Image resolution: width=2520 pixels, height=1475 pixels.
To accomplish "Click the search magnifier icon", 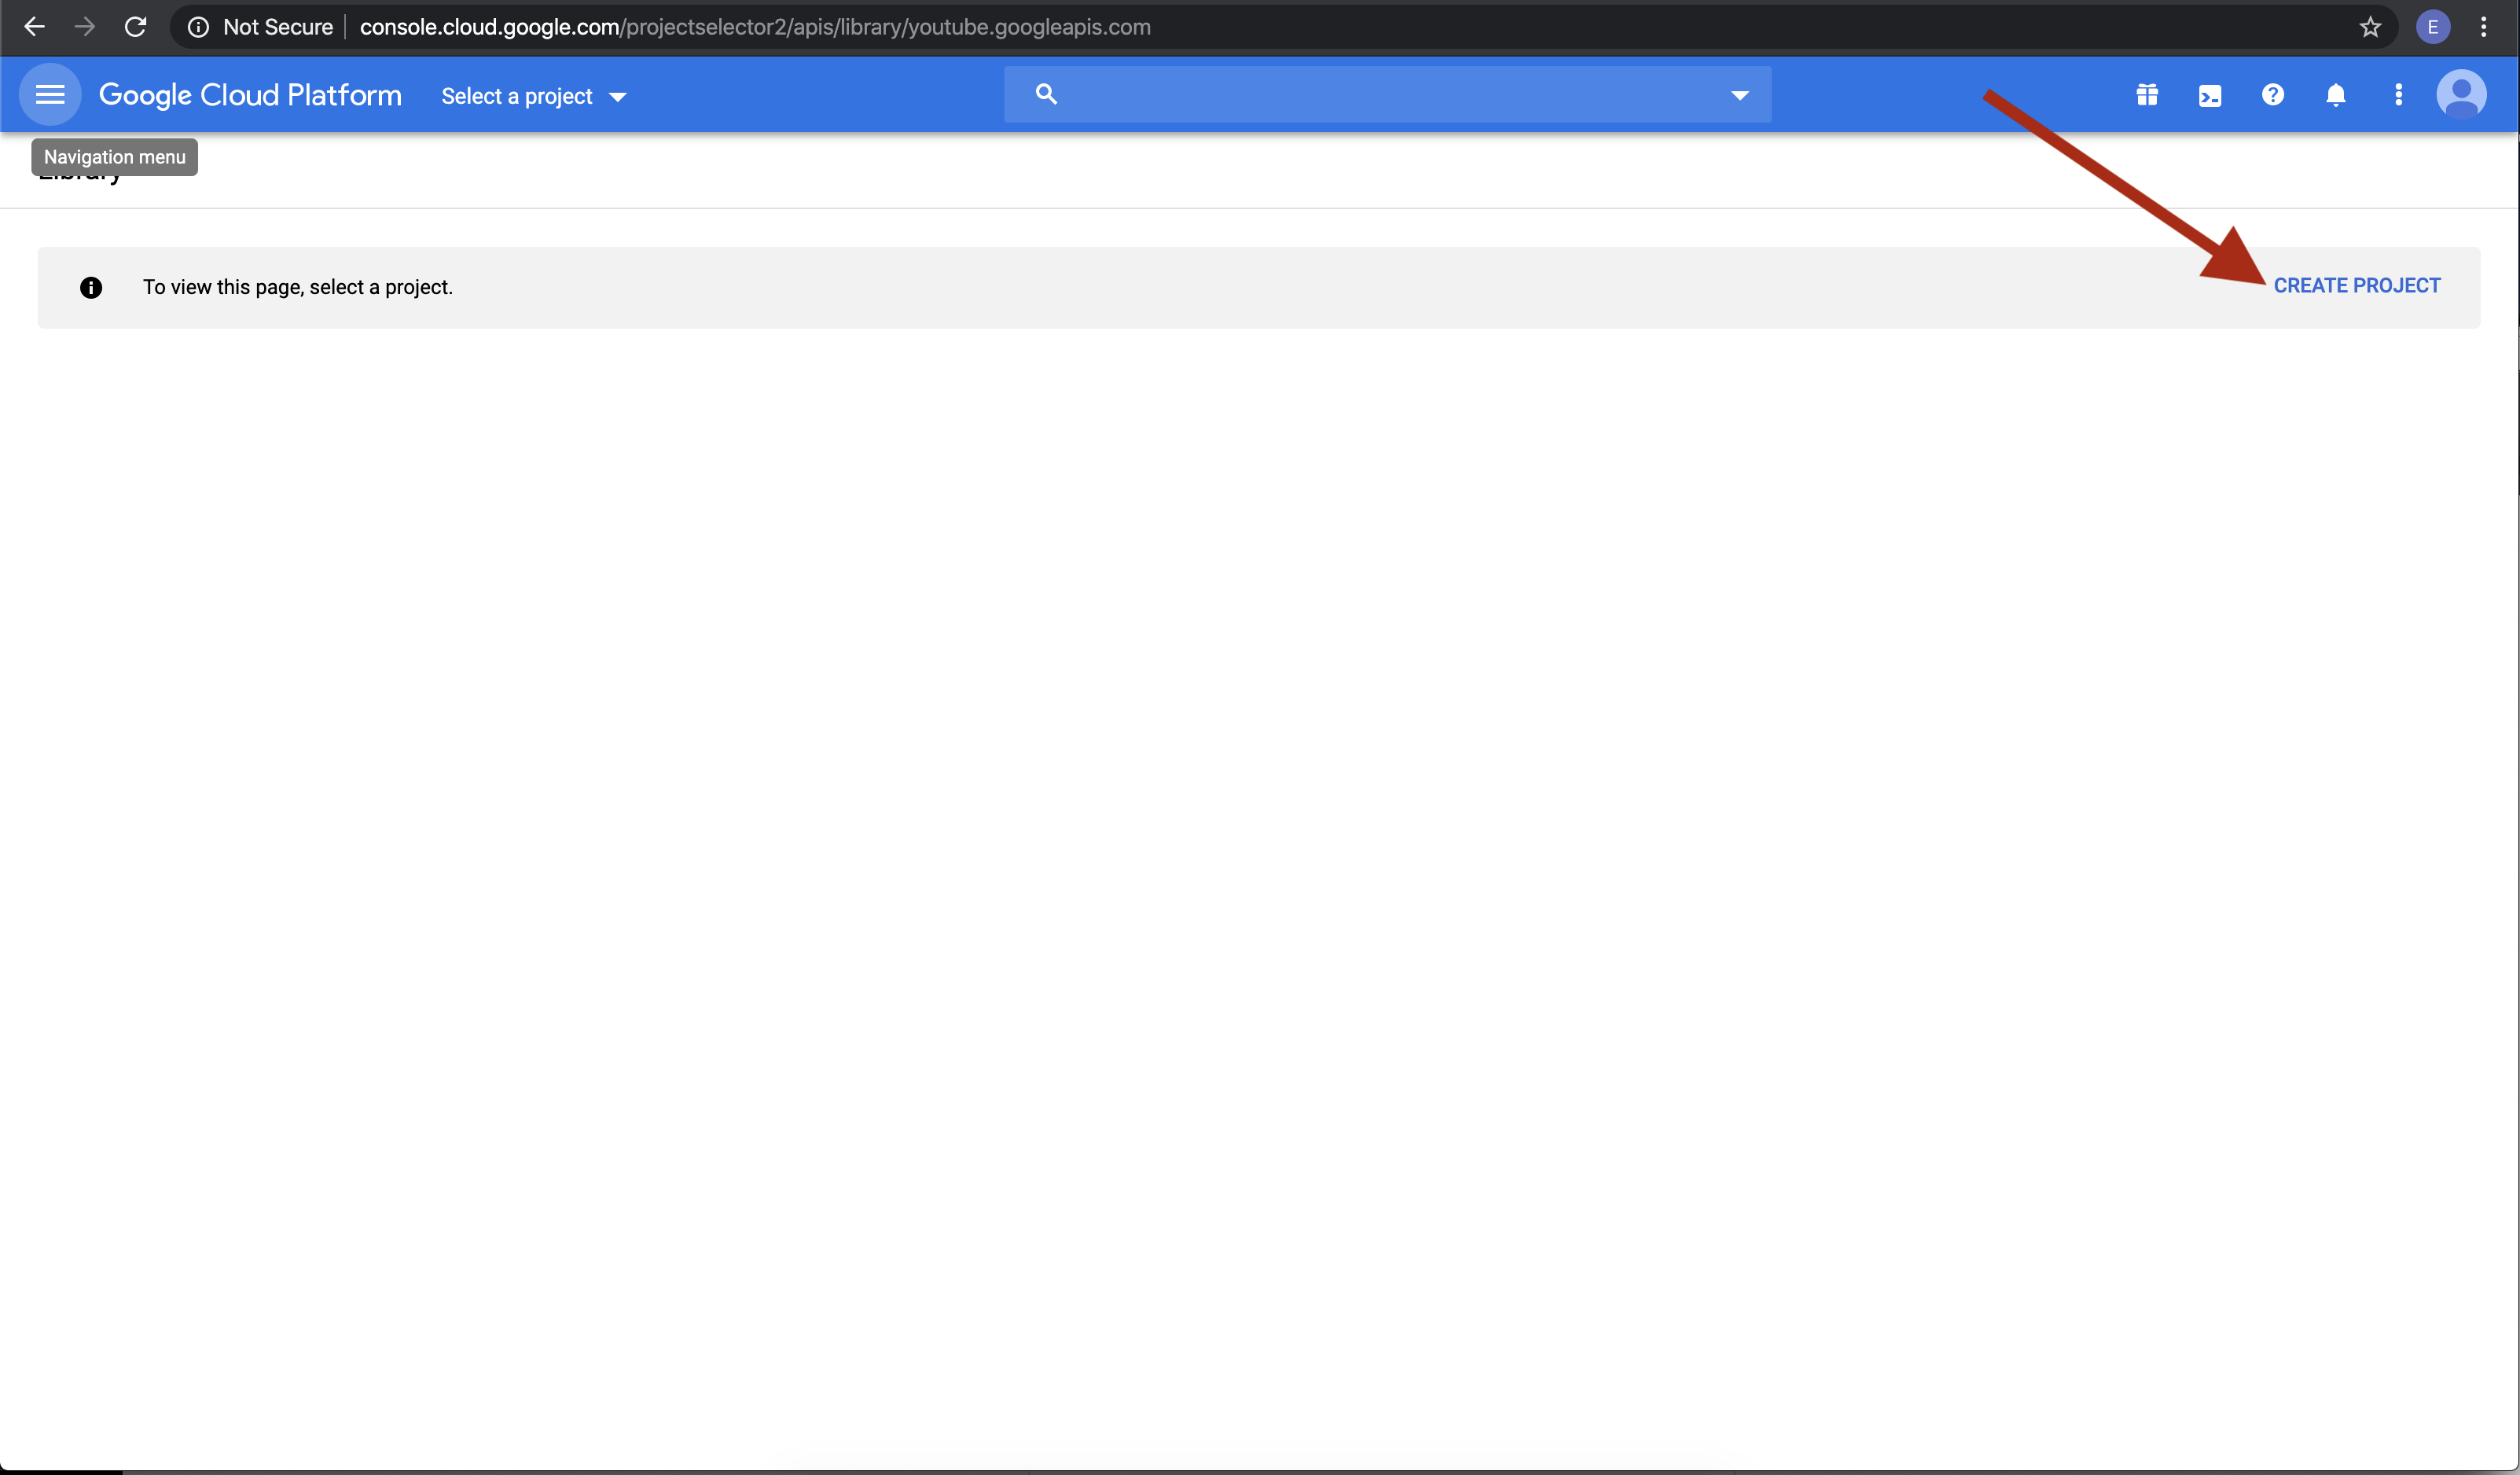I will (x=1046, y=94).
